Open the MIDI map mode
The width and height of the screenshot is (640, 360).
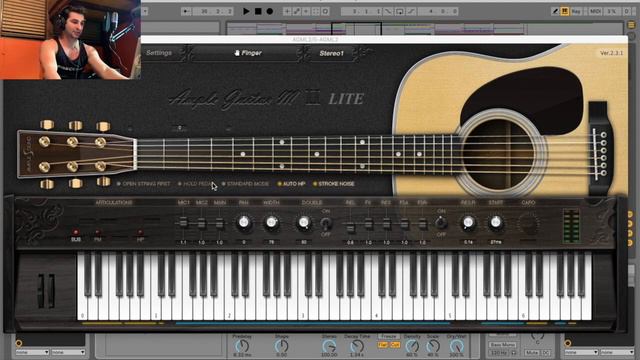coord(595,11)
